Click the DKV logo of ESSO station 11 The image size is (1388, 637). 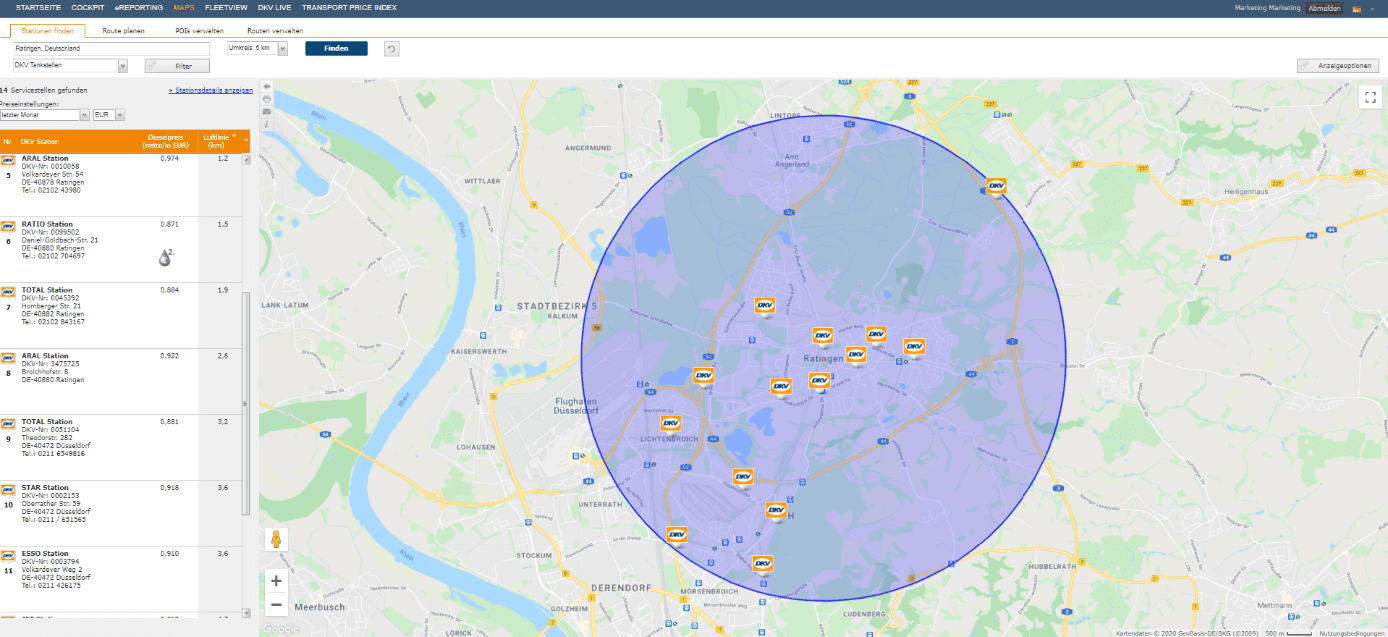(x=7, y=556)
